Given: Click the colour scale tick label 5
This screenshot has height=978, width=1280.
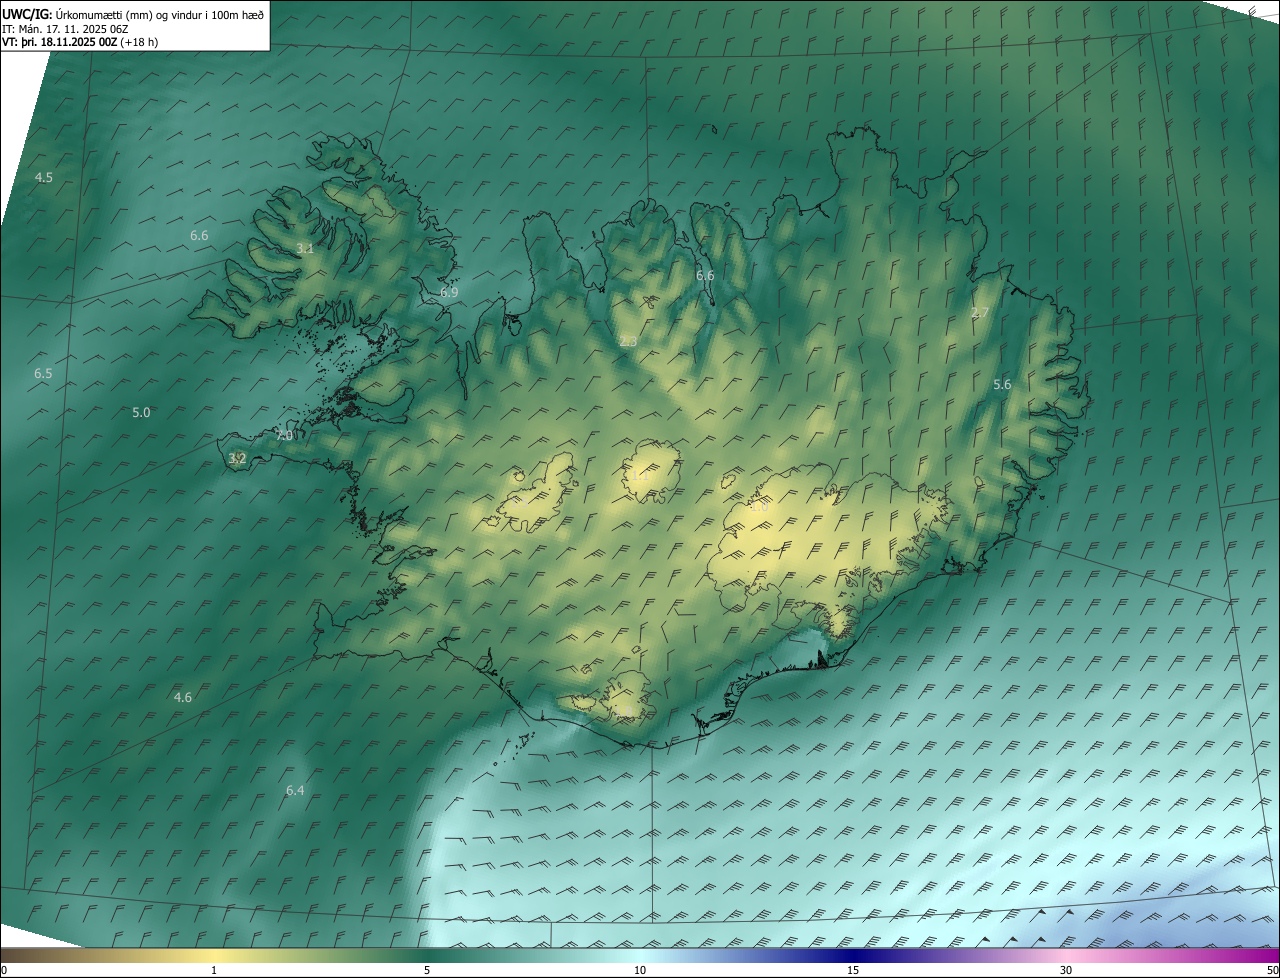Looking at the screenshot, I should [x=427, y=970].
